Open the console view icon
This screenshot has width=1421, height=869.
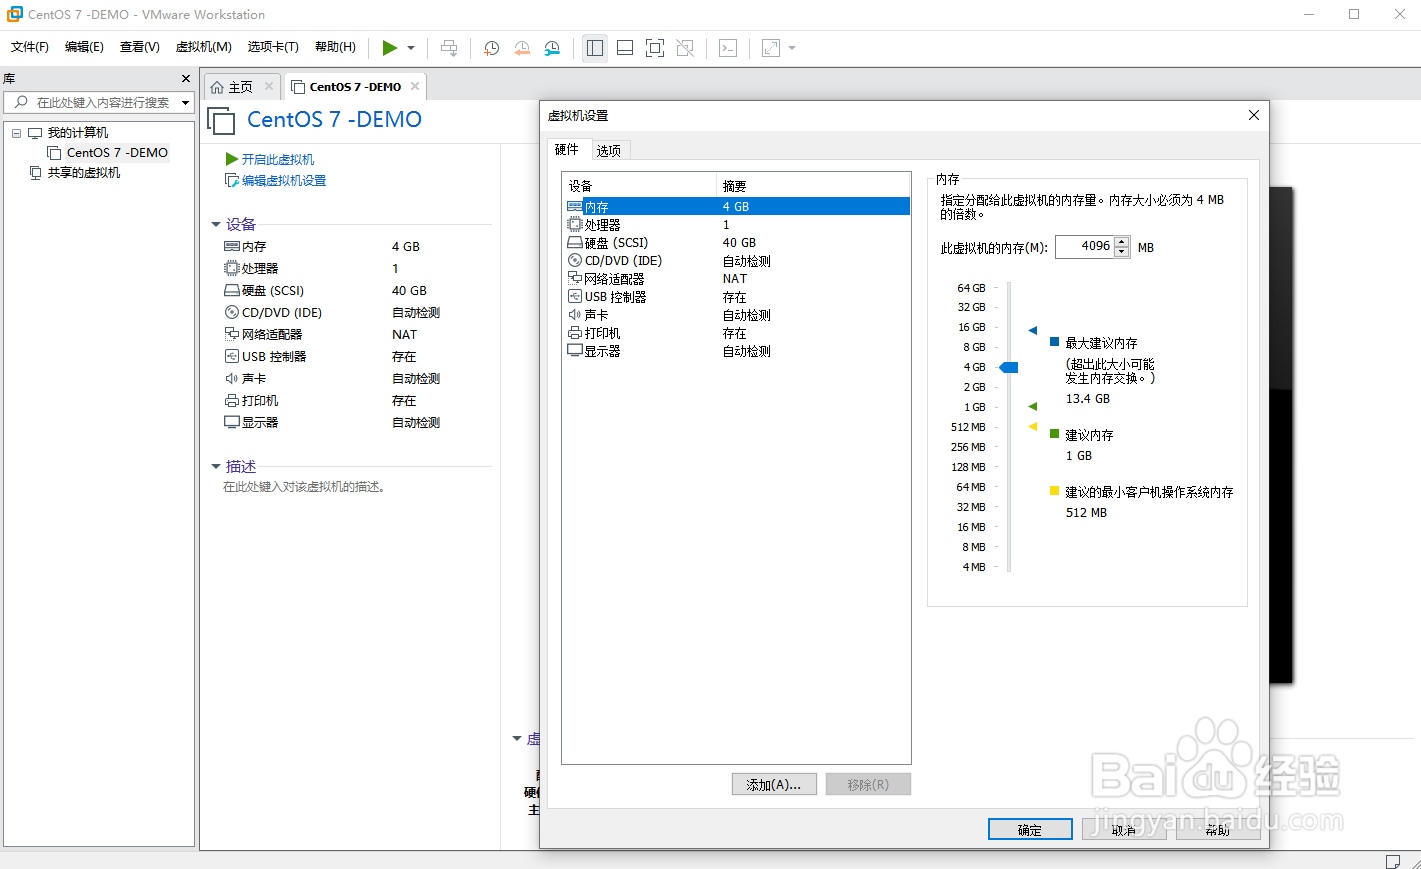[x=728, y=48]
